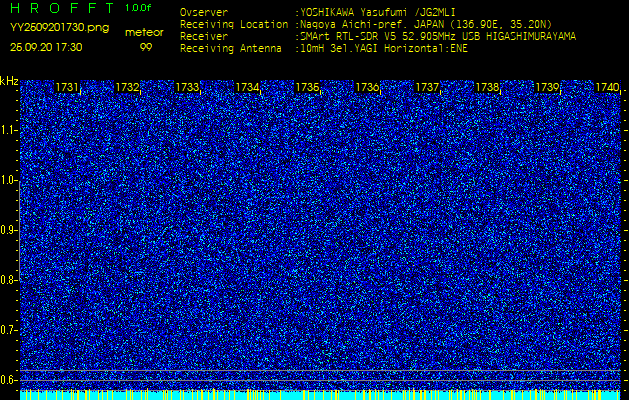
Task: Click the date stamp 25.09.20 17:30
Action: tap(46, 47)
